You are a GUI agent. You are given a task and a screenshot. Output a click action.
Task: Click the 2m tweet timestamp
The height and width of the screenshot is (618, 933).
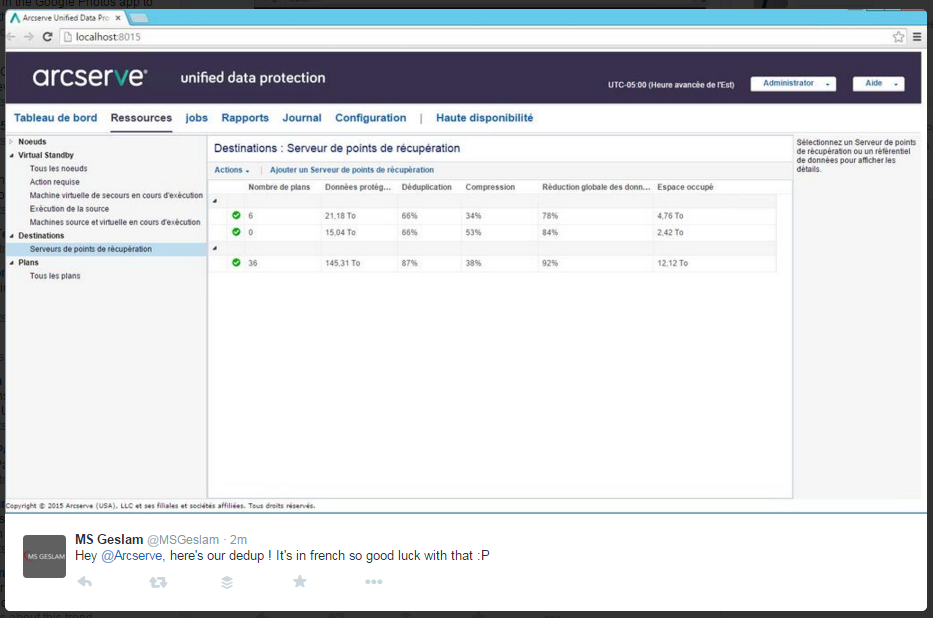point(238,539)
